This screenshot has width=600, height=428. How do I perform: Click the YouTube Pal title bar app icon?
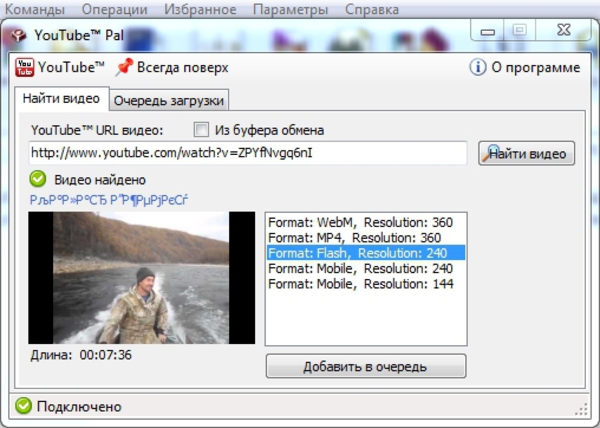[18, 36]
